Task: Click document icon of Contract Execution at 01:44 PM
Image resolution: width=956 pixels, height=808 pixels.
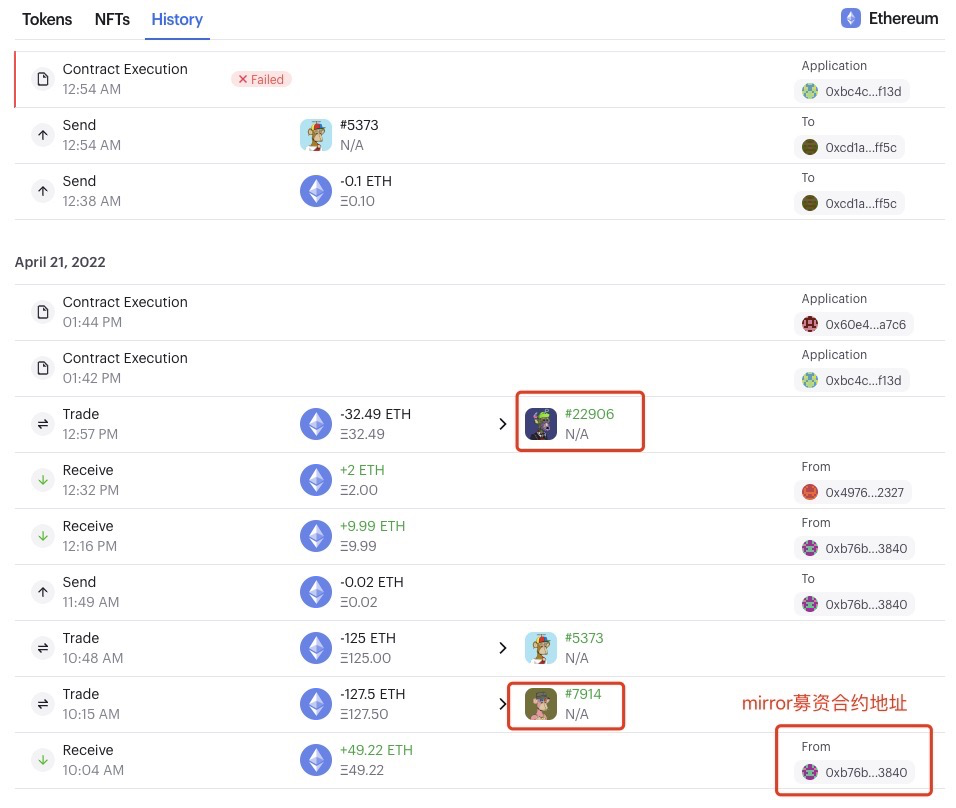Action: [43, 312]
